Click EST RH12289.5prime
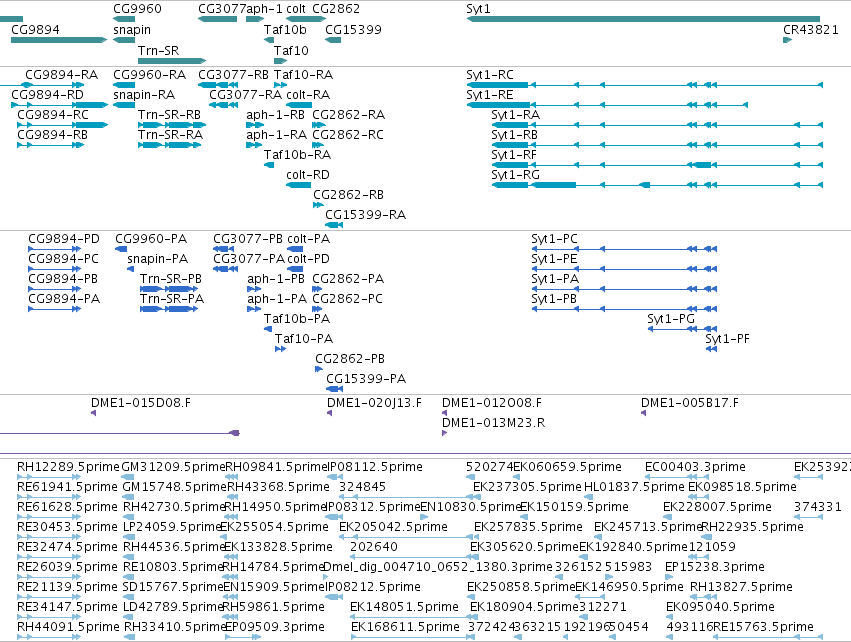The image size is (851, 642). pyautogui.click(x=68, y=467)
